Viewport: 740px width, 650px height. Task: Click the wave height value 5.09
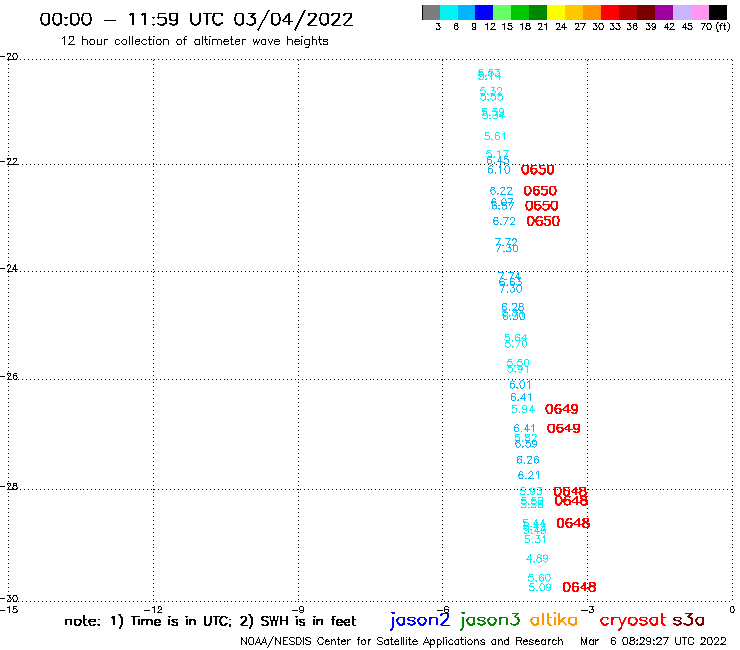(540, 587)
